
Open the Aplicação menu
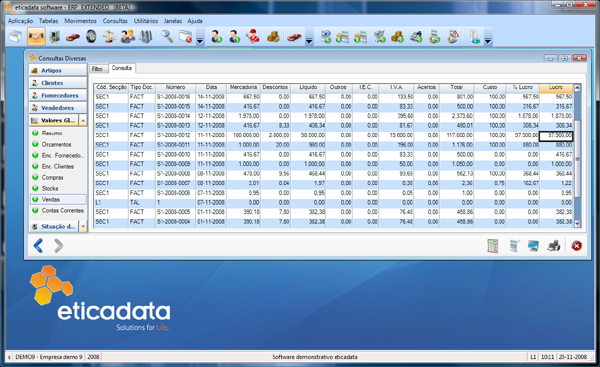[20, 21]
